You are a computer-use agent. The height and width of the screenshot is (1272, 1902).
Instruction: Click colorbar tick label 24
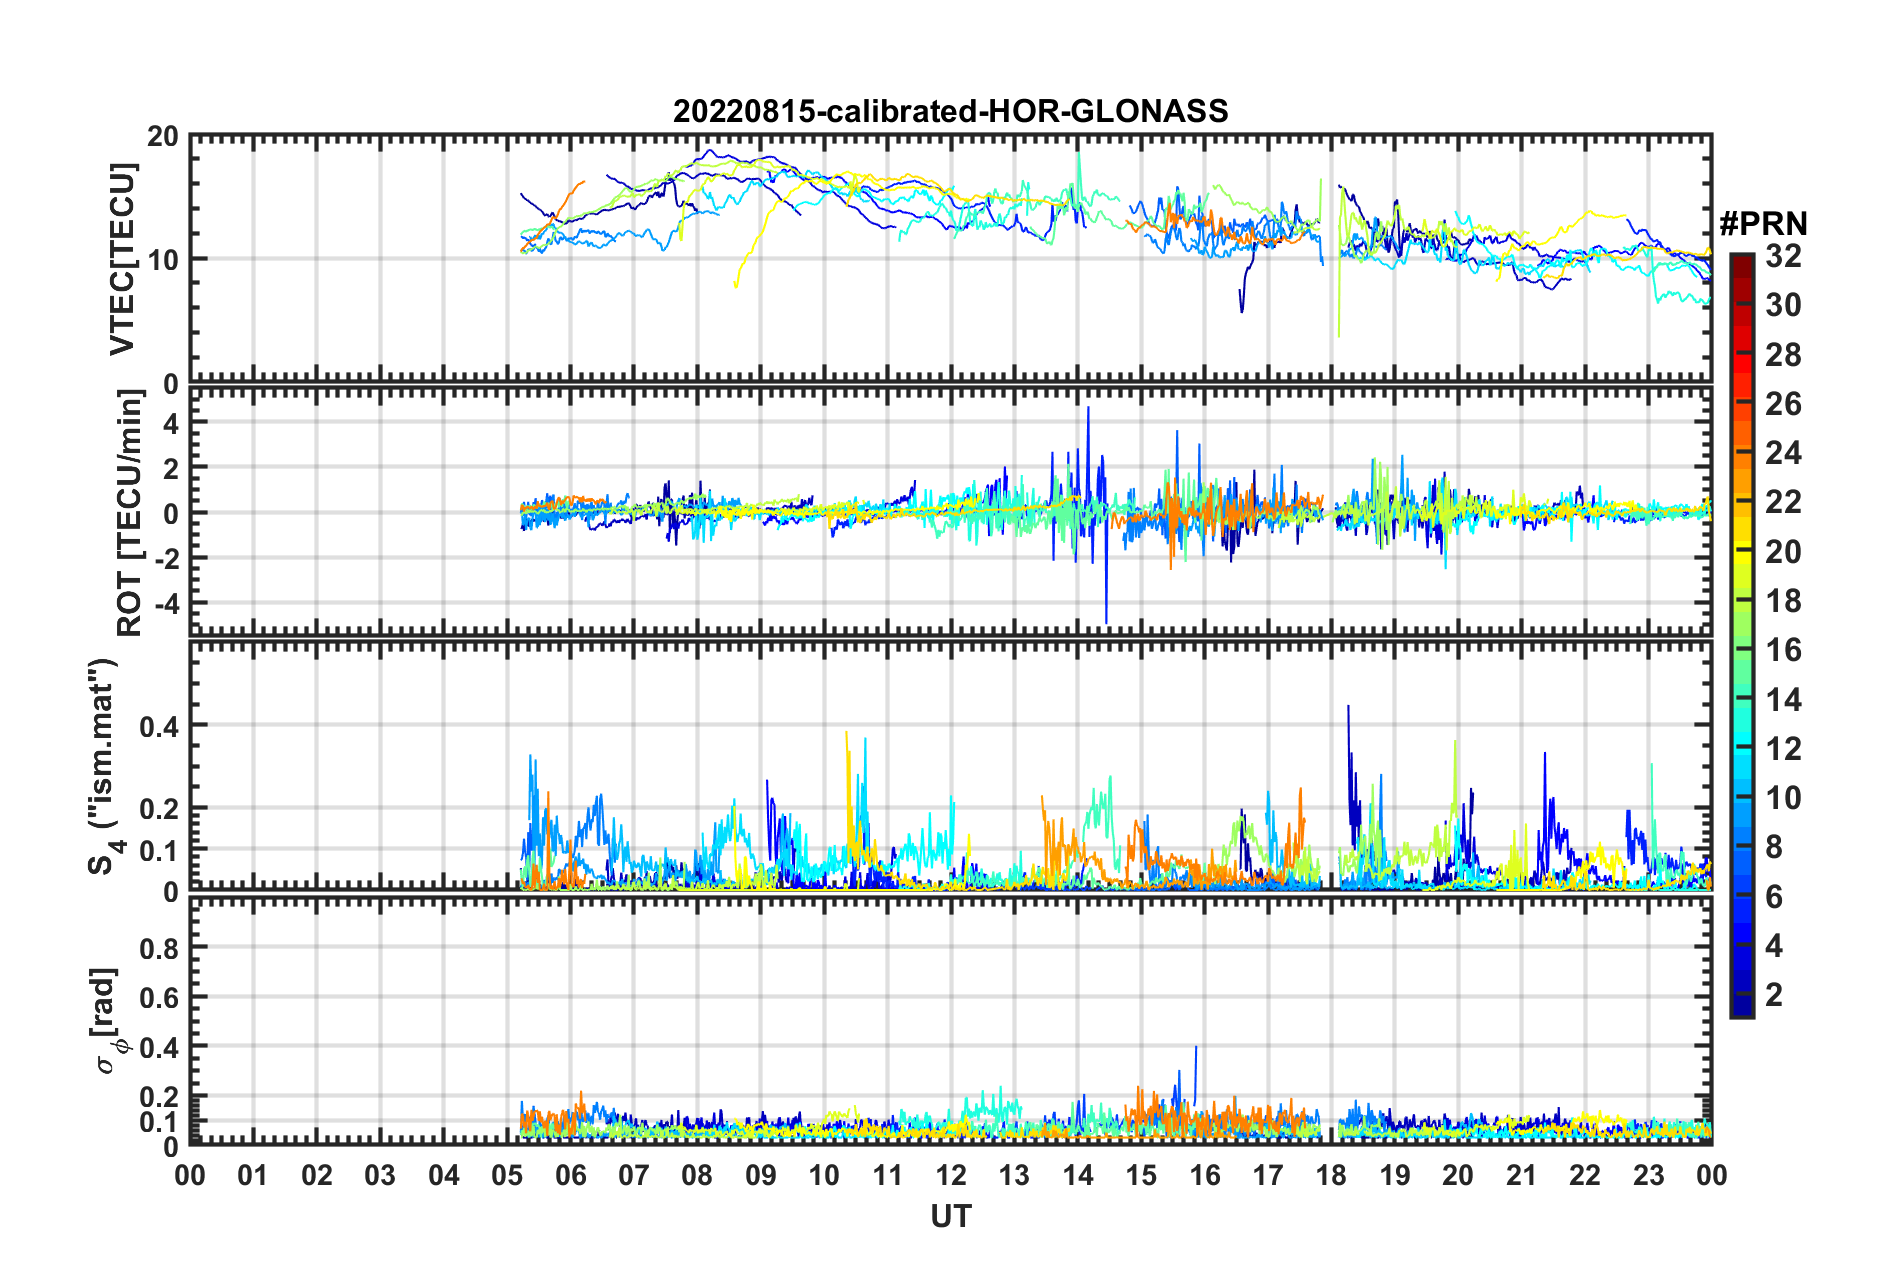1783,453
